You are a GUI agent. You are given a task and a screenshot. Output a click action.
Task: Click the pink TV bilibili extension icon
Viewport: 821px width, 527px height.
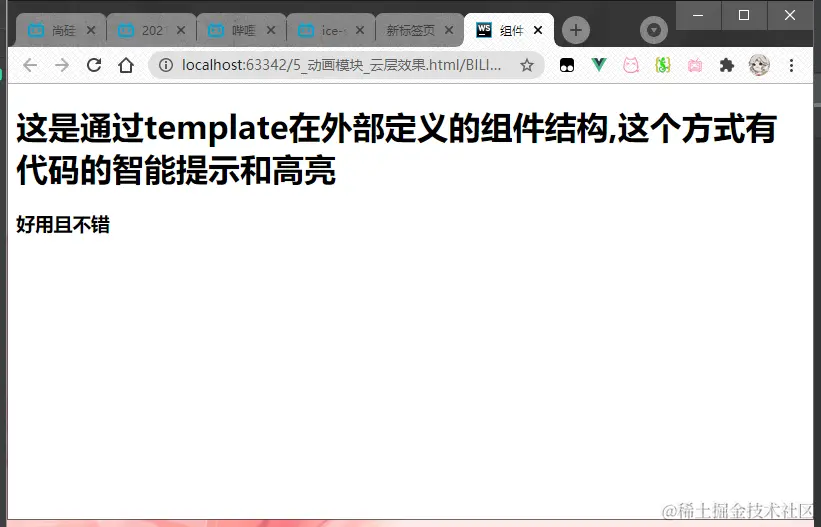[695, 65]
